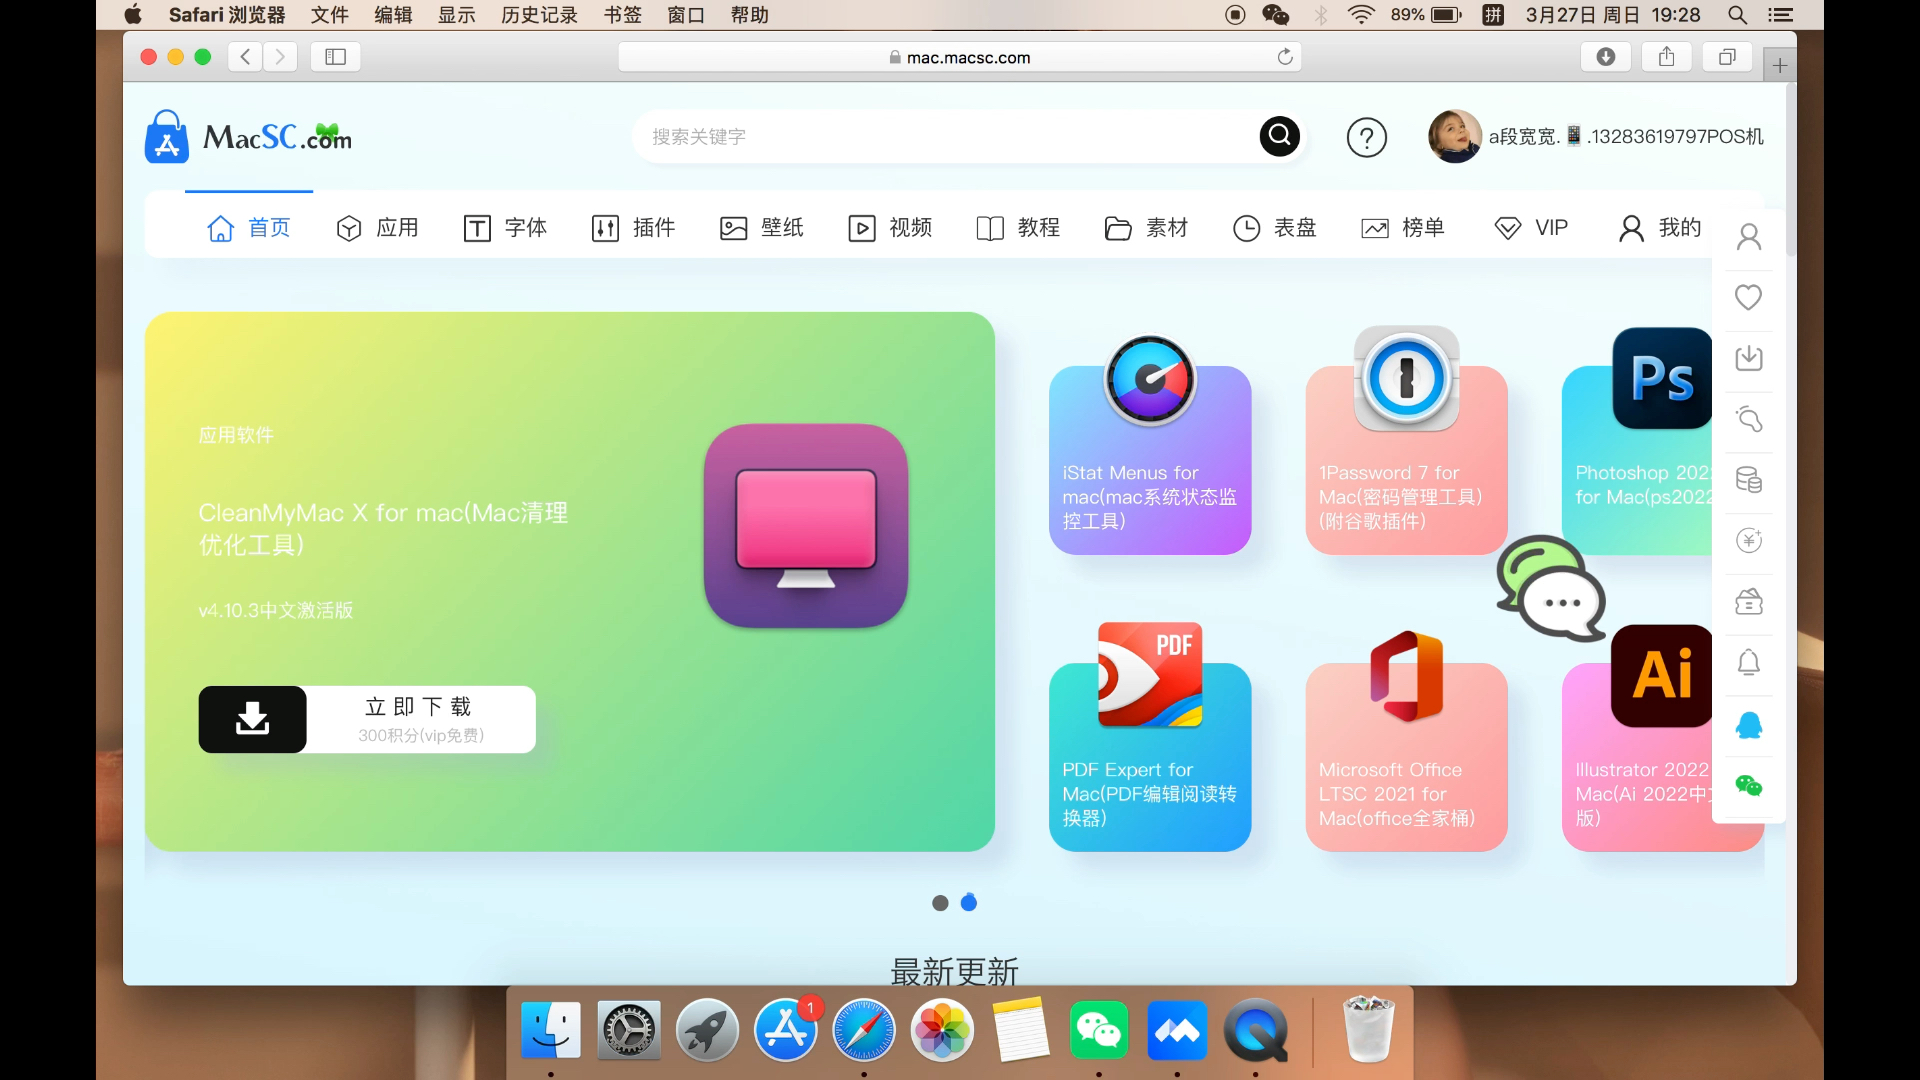The image size is (1920, 1080).
Task: Click the search magnifier button
Action: click(1279, 136)
